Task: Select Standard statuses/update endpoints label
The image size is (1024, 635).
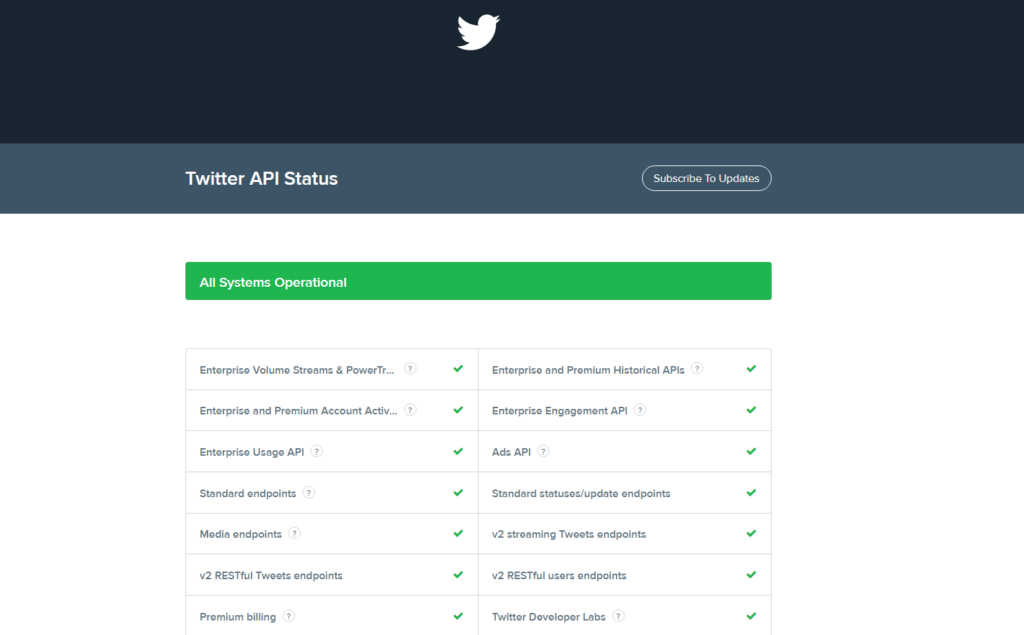Action: 581,493
